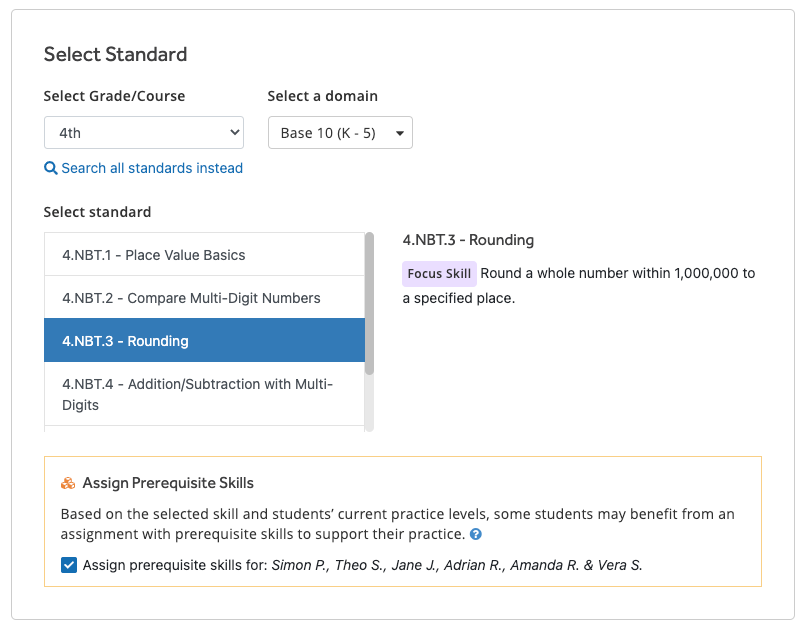Click the magnifying glass search icon
Viewport: 806px width, 632px height.
coord(51,169)
